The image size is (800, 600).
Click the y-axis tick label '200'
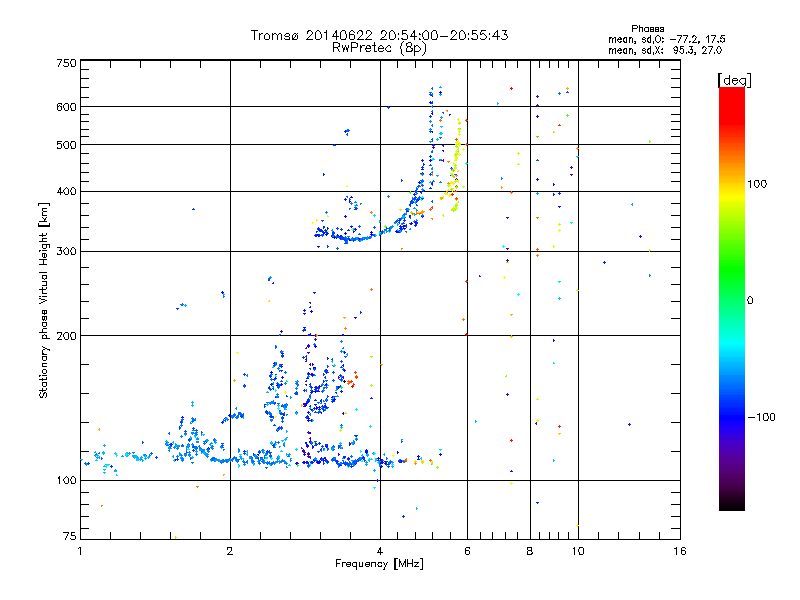tap(66, 336)
